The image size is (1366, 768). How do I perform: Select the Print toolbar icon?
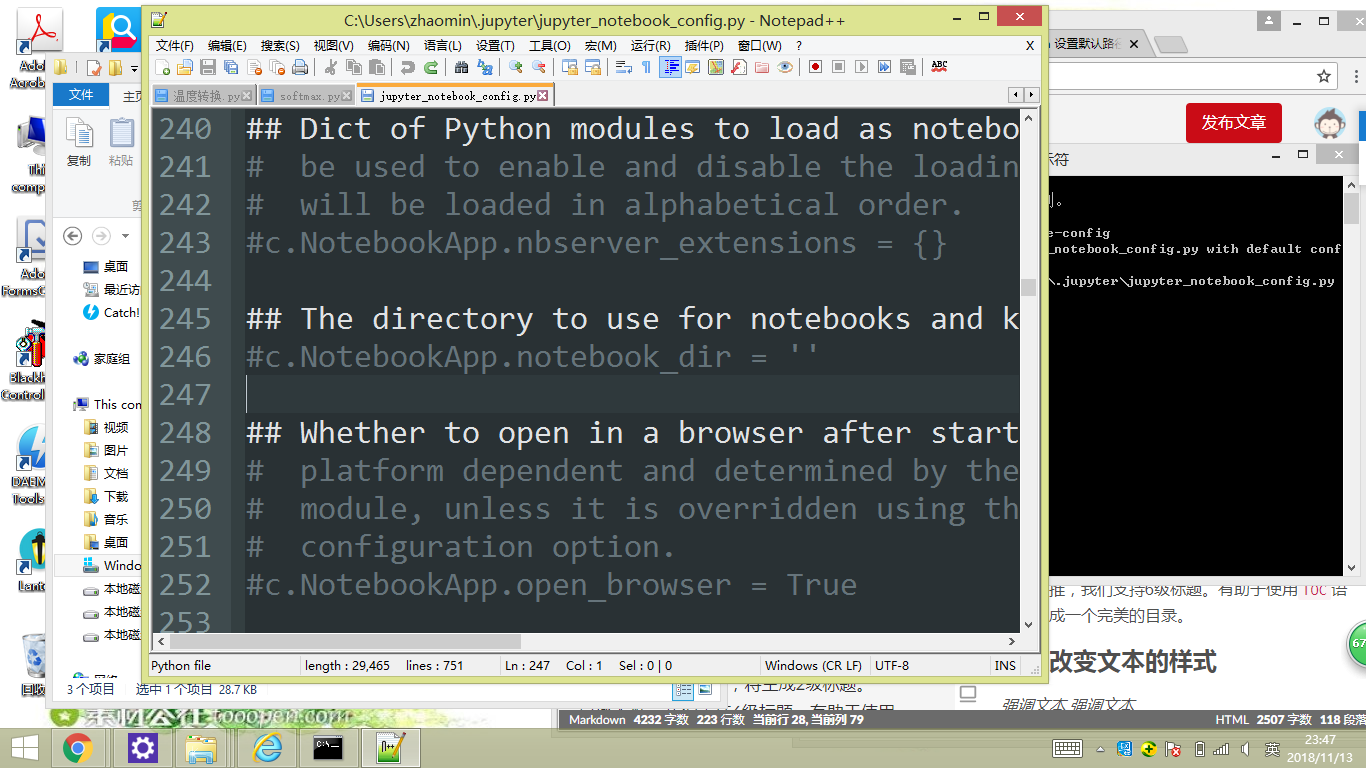click(x=298, y=67)
